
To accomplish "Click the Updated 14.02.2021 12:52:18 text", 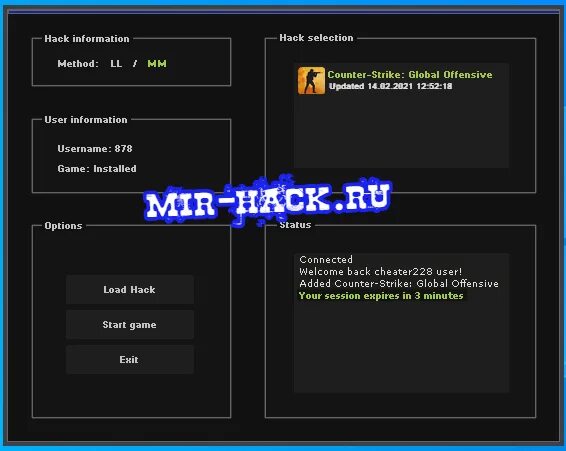I will tap(391, 86).
